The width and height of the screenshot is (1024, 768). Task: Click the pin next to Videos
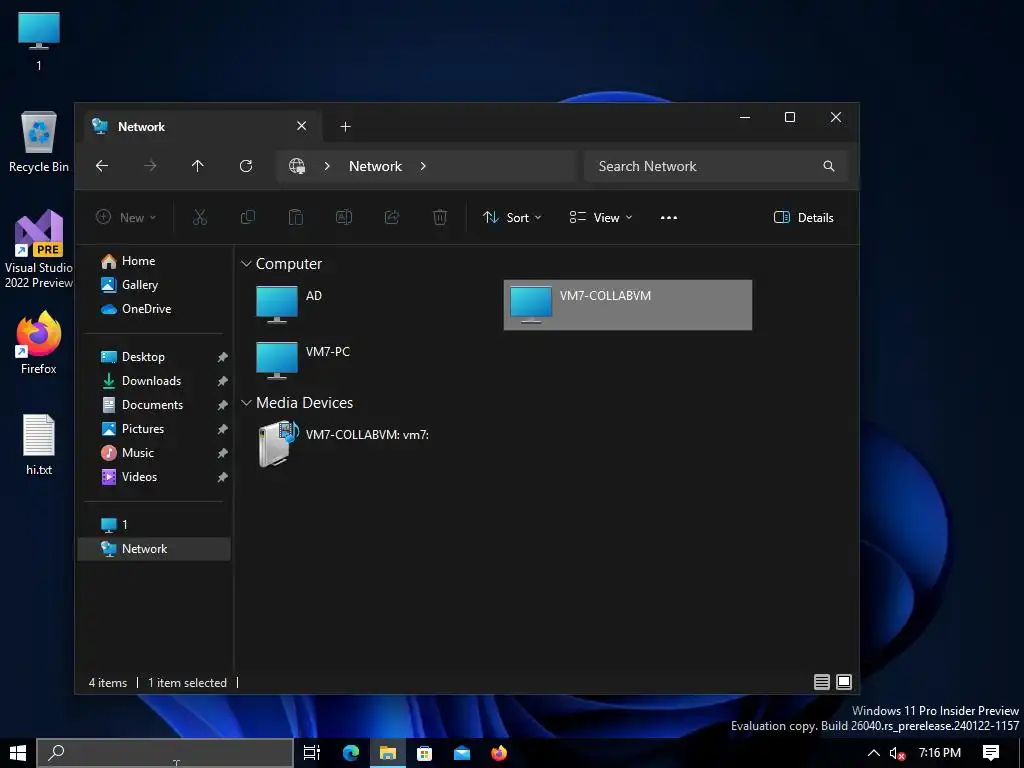(223, 477)
